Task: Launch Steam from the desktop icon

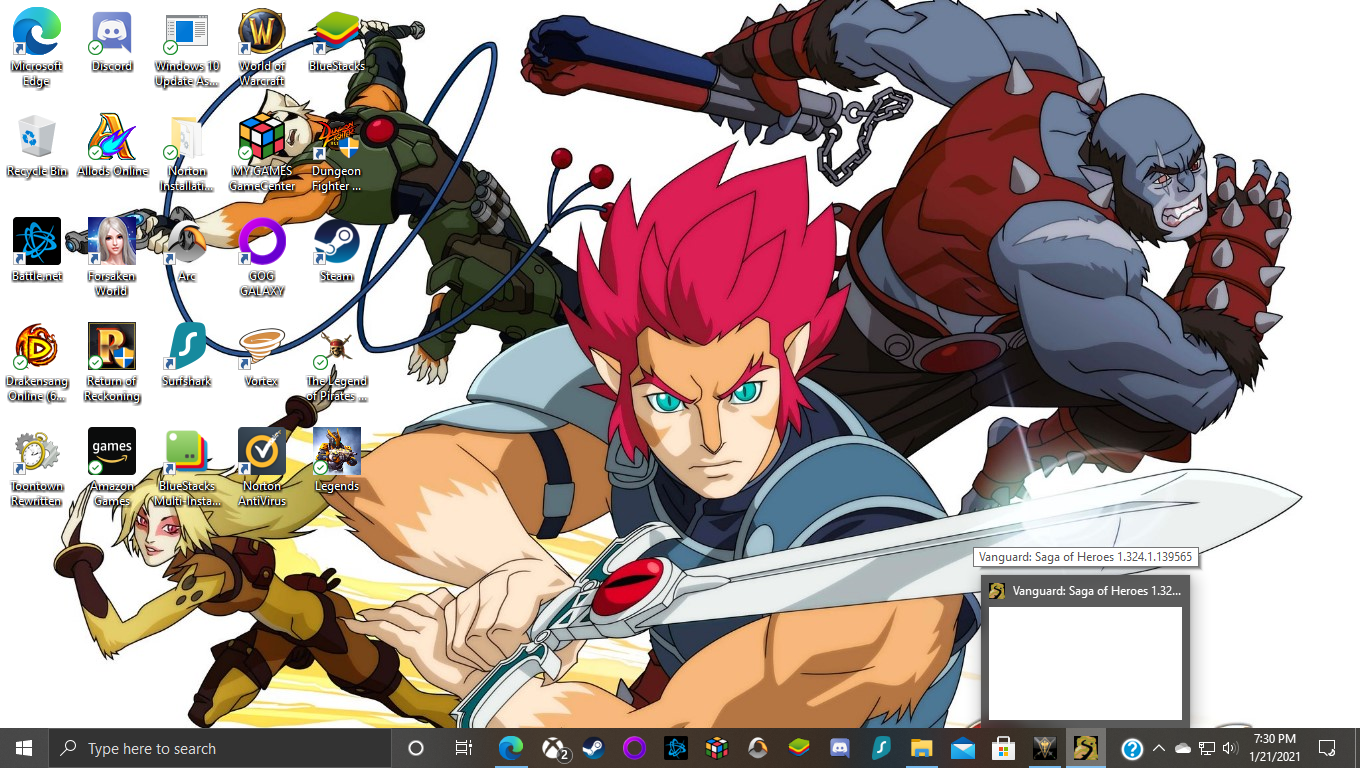Action: point(337,243)
